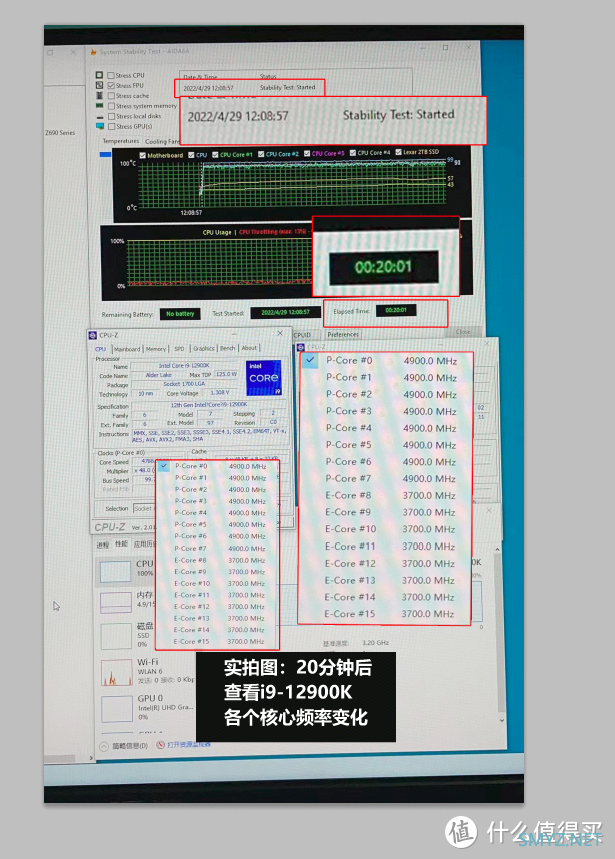Viewport: 615px width, 859px height.
Task: Choose E-Core #11 in the small core menu
Action: pyautogui.click(x=219, y=595)
